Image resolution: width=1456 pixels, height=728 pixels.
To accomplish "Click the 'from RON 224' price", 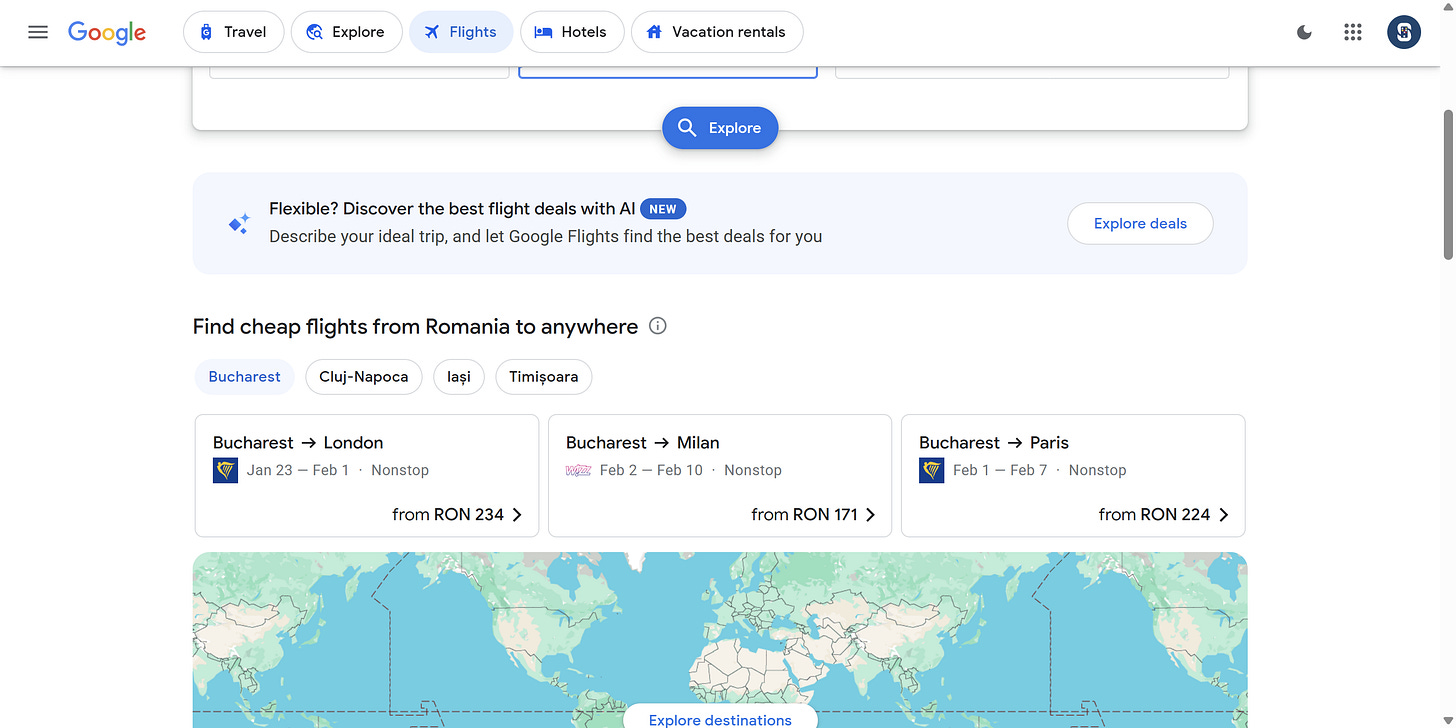I will pyautogui.click(x=1154, y=515).
